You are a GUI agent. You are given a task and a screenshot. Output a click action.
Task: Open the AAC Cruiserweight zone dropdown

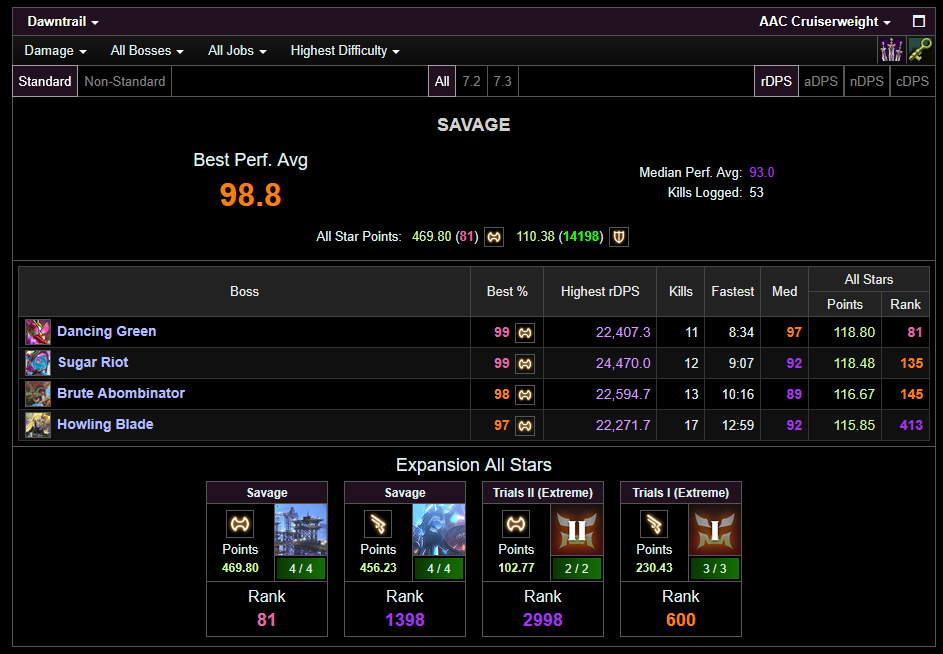click(825, 22)
